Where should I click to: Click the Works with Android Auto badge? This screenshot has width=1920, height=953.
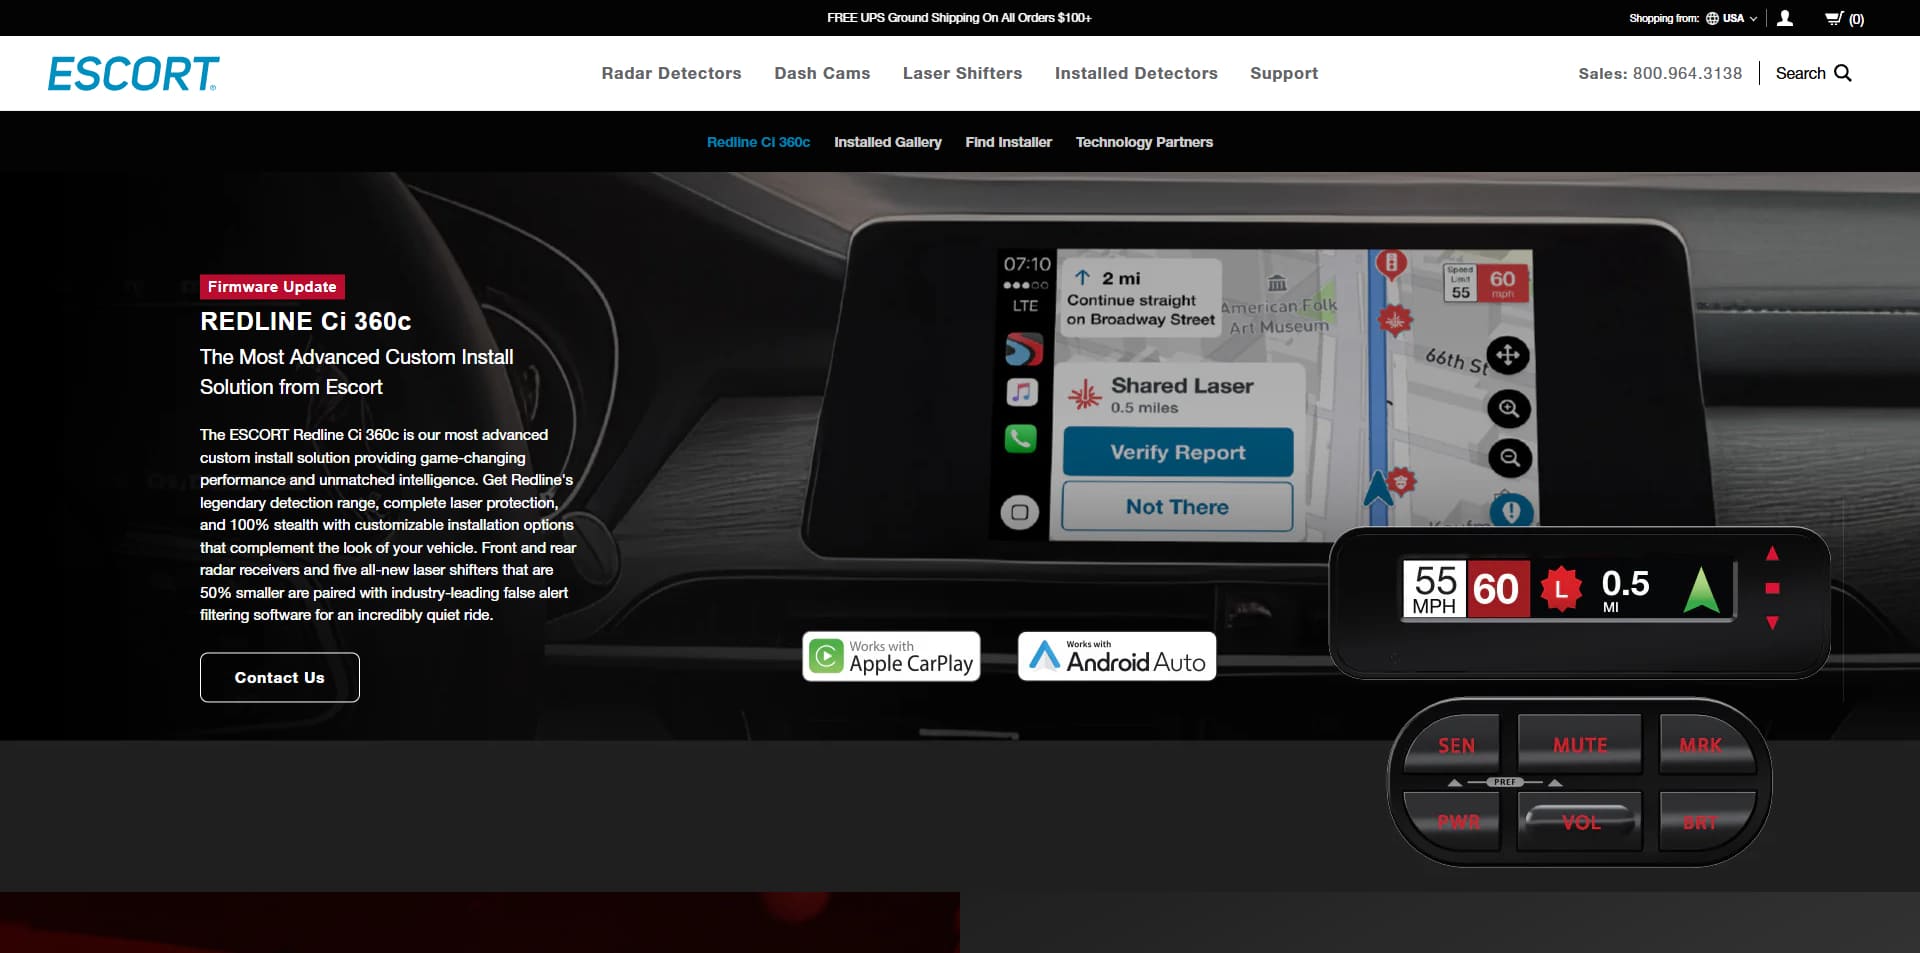(x=1117, y=656)
